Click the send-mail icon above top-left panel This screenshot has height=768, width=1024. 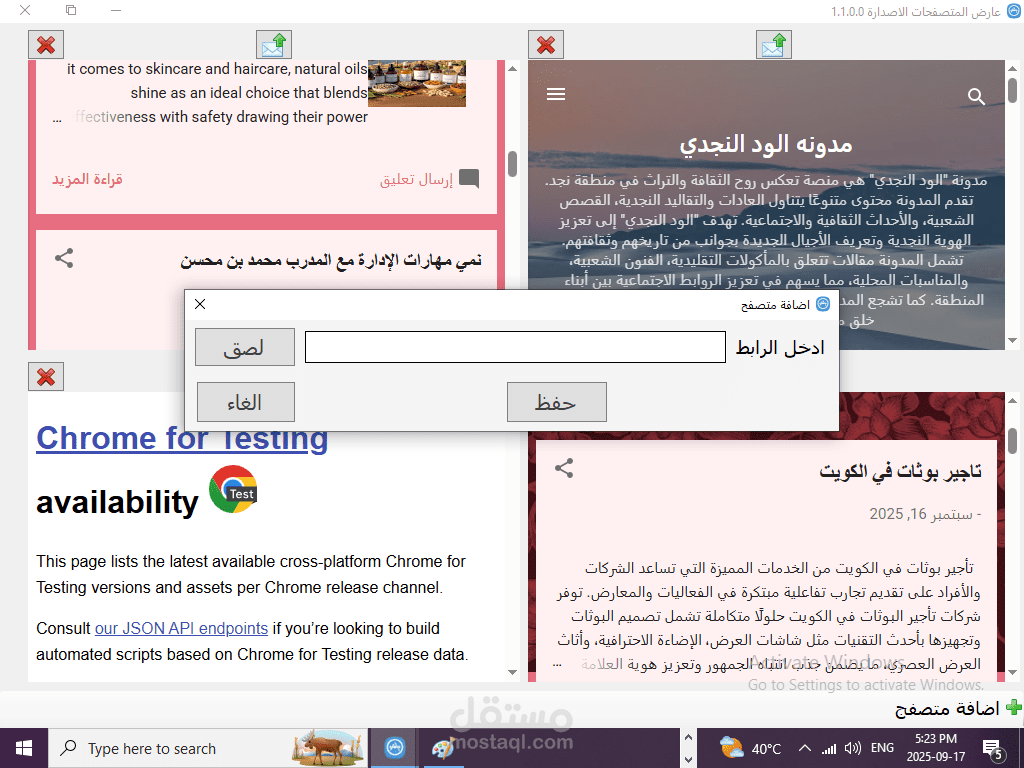point(274,45)
